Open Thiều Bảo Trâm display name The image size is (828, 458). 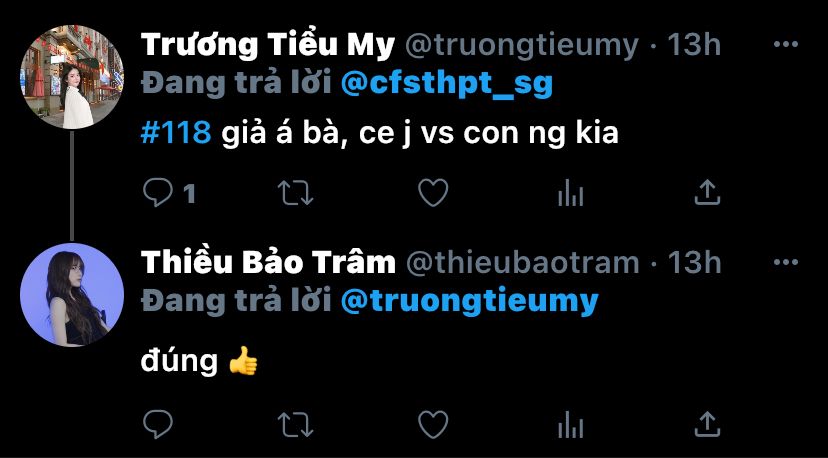pos(268,263)
